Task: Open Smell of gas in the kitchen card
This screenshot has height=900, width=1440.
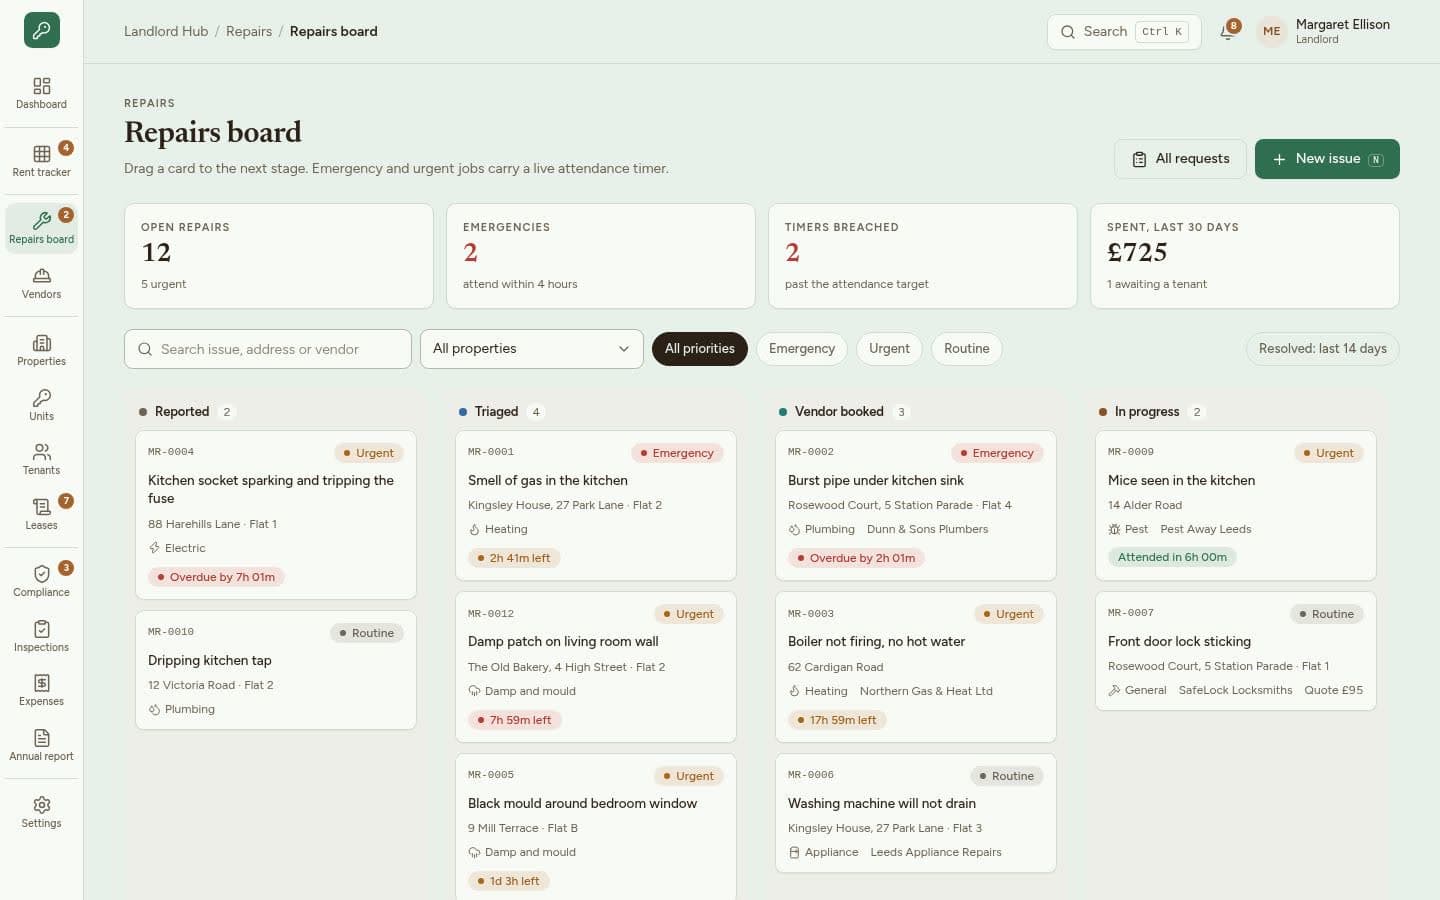Action: (x=596, y=506)
